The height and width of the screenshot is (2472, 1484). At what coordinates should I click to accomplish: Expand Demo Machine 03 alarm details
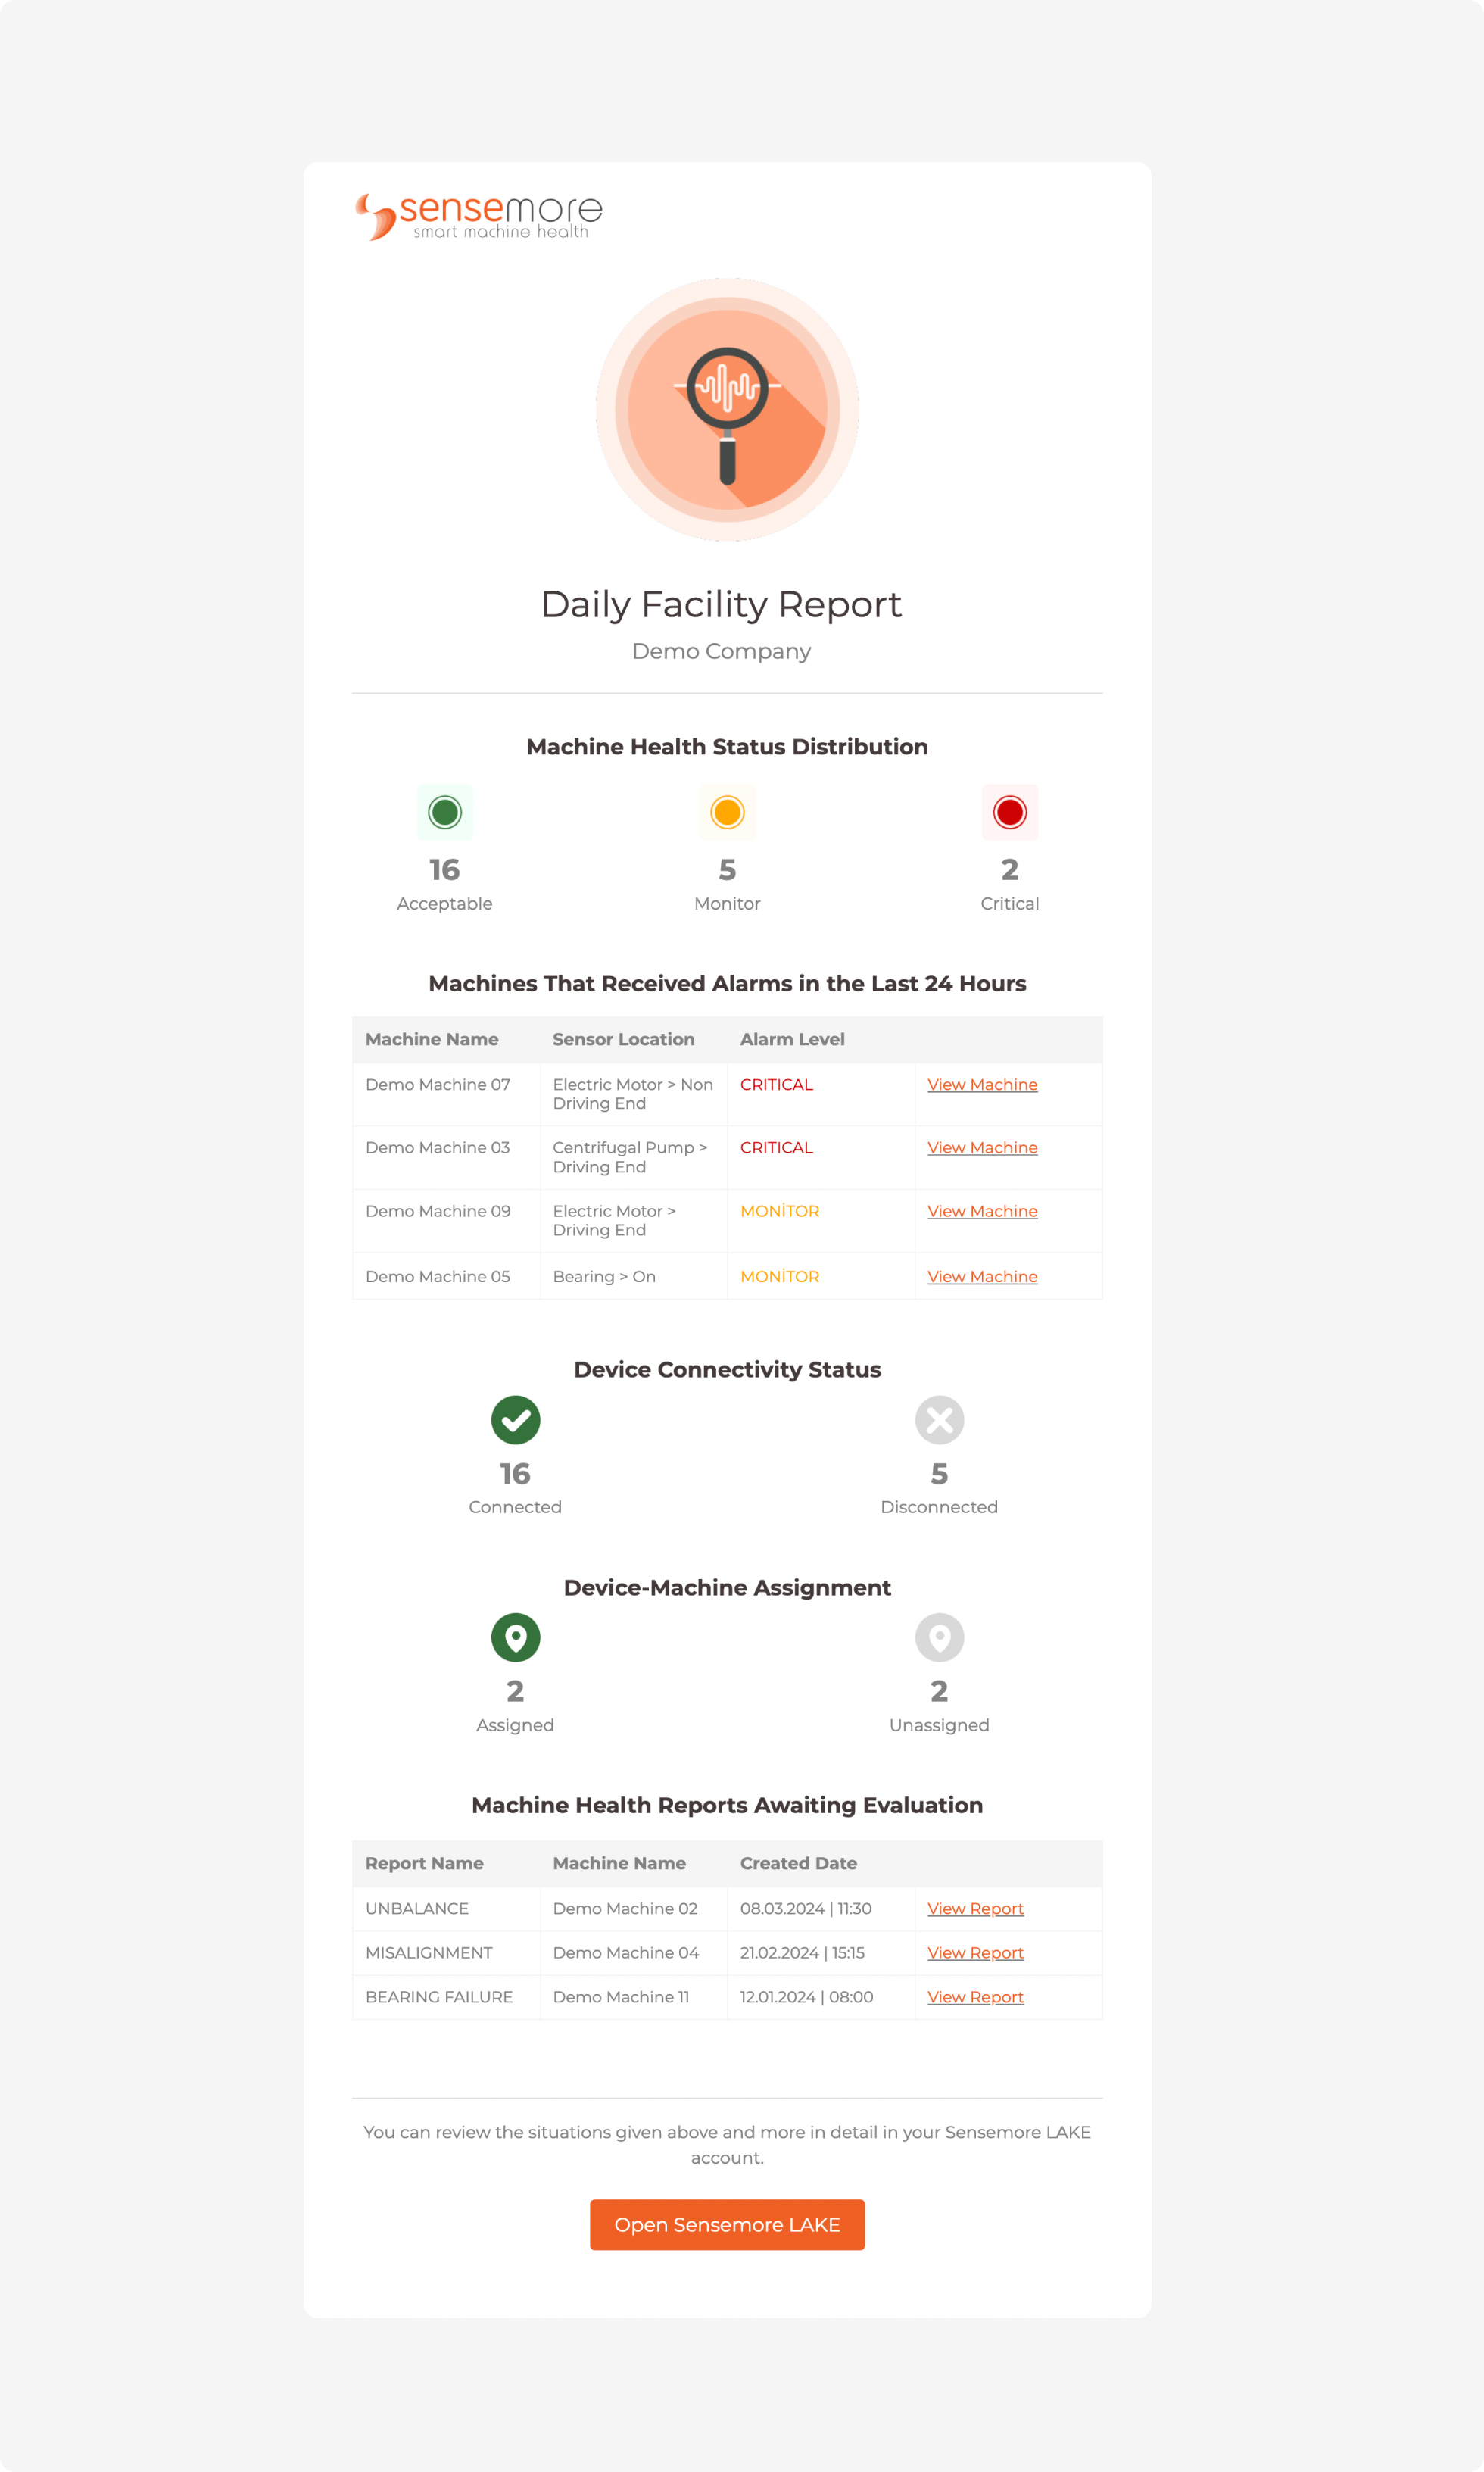click(x=981, y=1146)
